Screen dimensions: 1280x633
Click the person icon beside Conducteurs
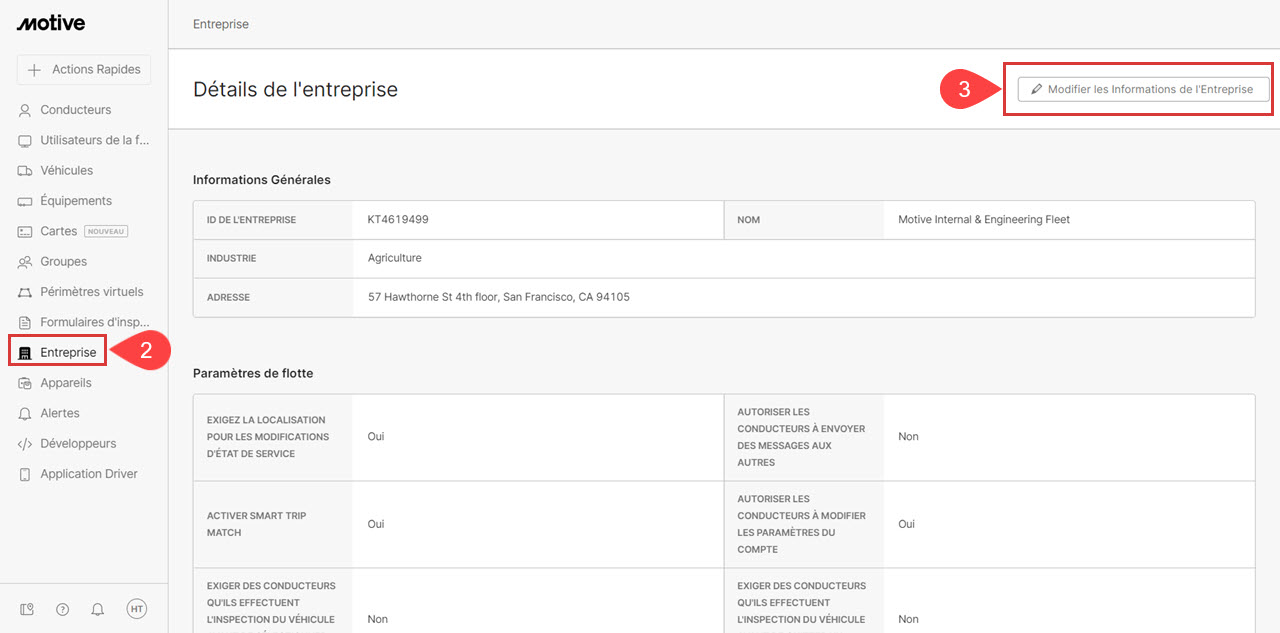tap(25, 110)
